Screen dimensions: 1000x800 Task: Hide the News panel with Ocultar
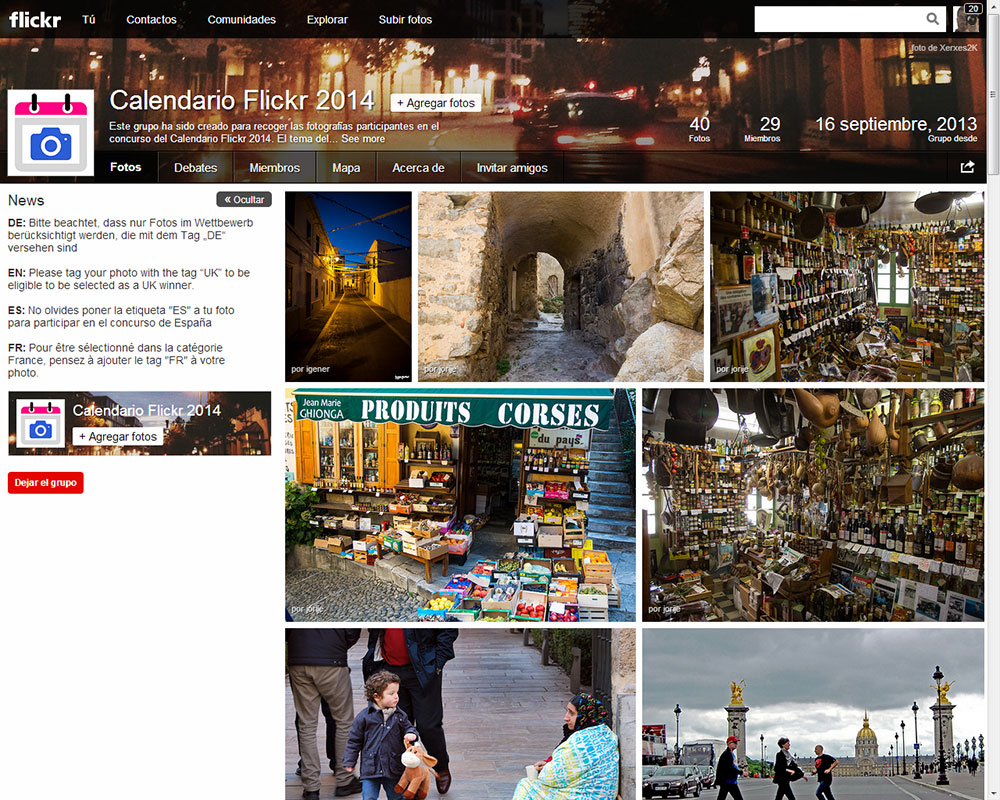(244, 200)
